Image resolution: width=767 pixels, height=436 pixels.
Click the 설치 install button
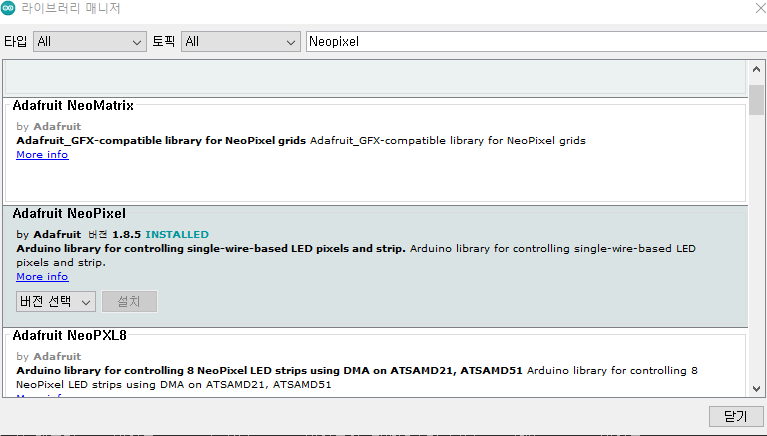tap(129, 301)
